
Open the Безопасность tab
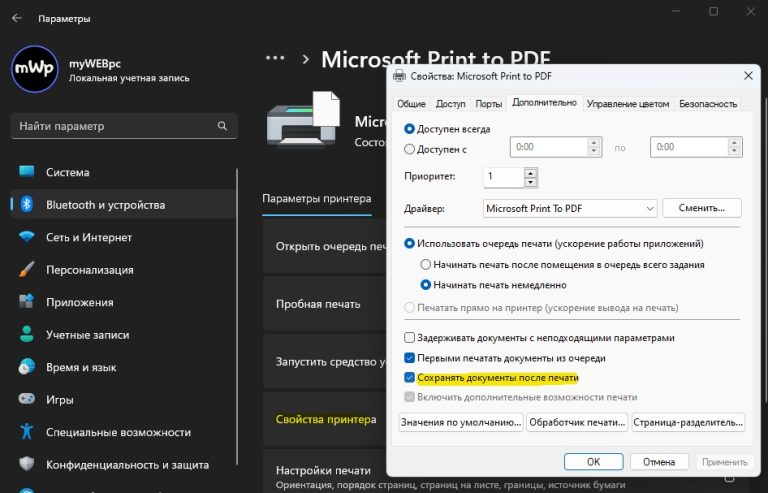(x=708, y=104)
